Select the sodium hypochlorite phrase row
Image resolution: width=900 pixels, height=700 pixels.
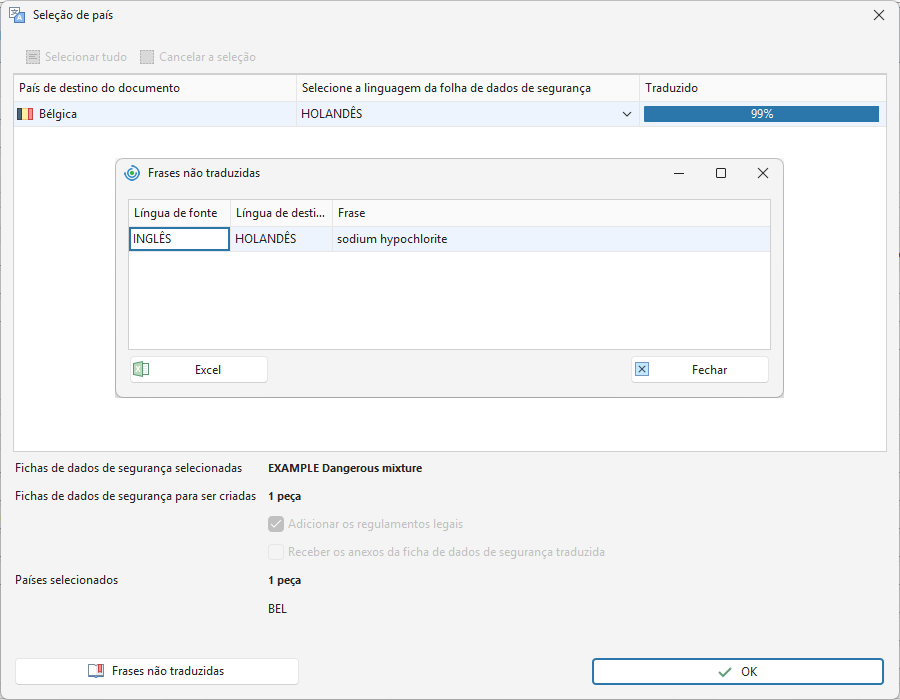tap(449, 239)
